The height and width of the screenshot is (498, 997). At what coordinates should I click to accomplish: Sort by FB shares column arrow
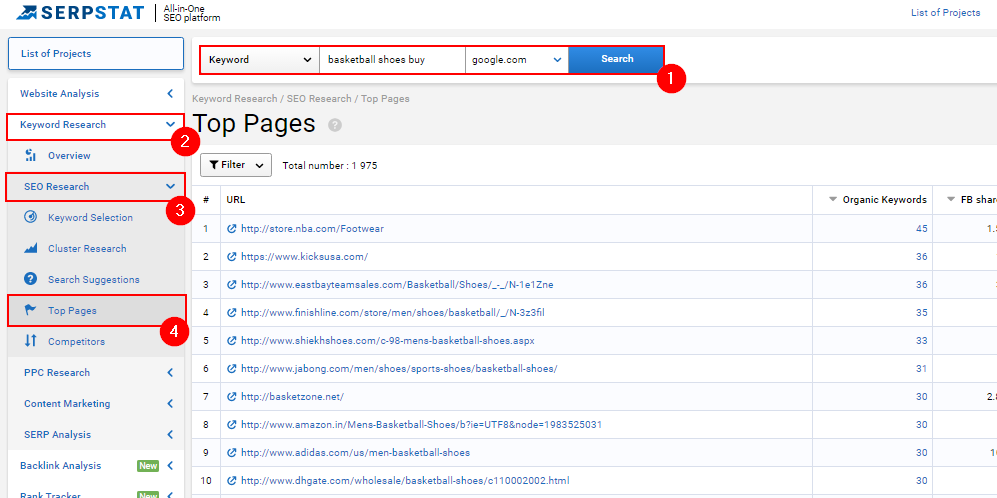click(951, 200)
